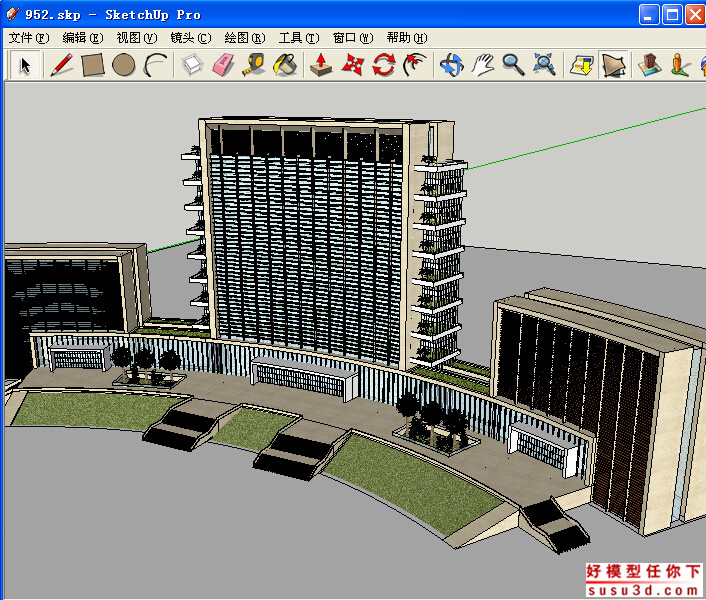Click the SketchUp title bar app icon
The height and width of the screenshot is (600, 706).
pyautogui.click(x=12, y=14)
